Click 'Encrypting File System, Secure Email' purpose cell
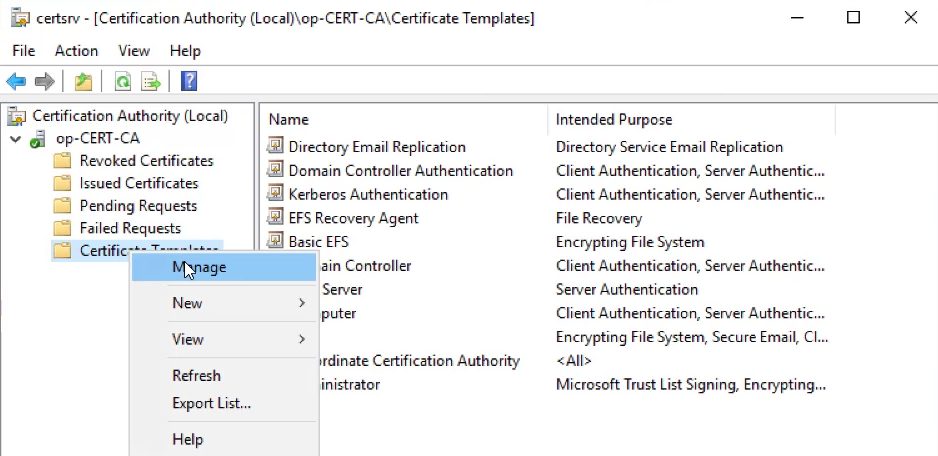The width and height of the screenshot is (938, 456). 692,337
